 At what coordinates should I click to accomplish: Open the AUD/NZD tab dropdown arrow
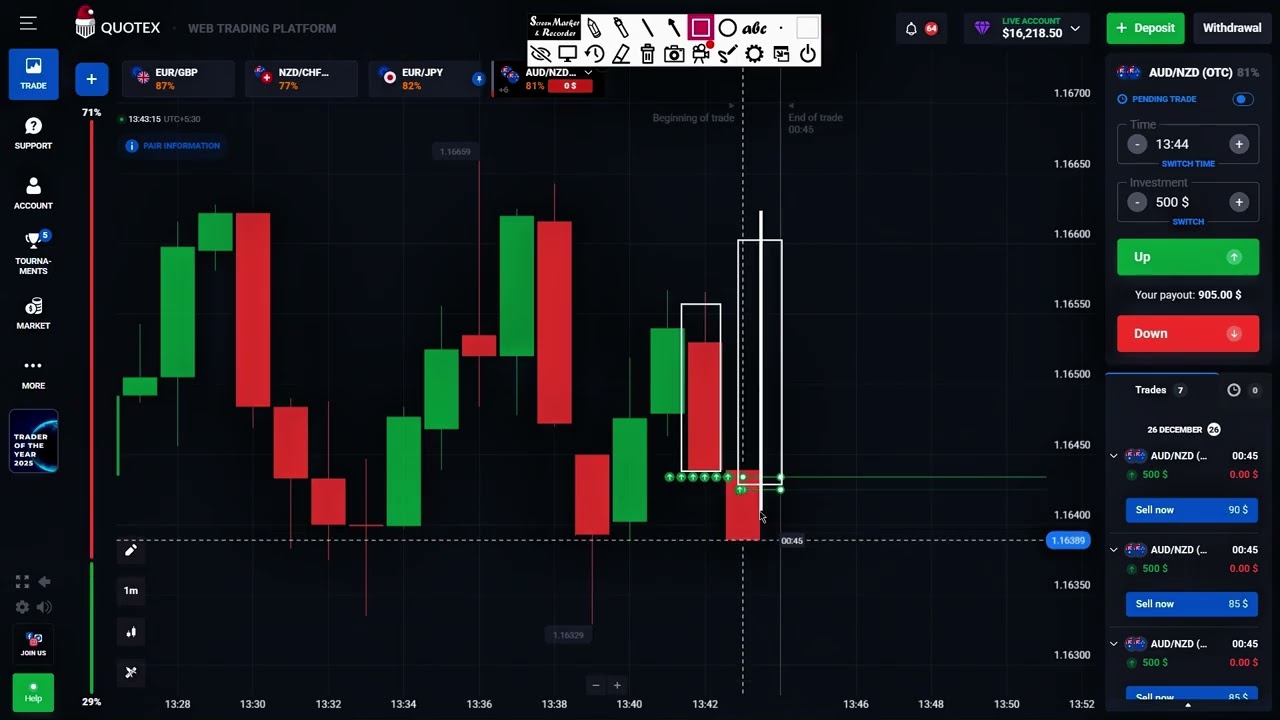pyautogui.click(x=588, y=72)
